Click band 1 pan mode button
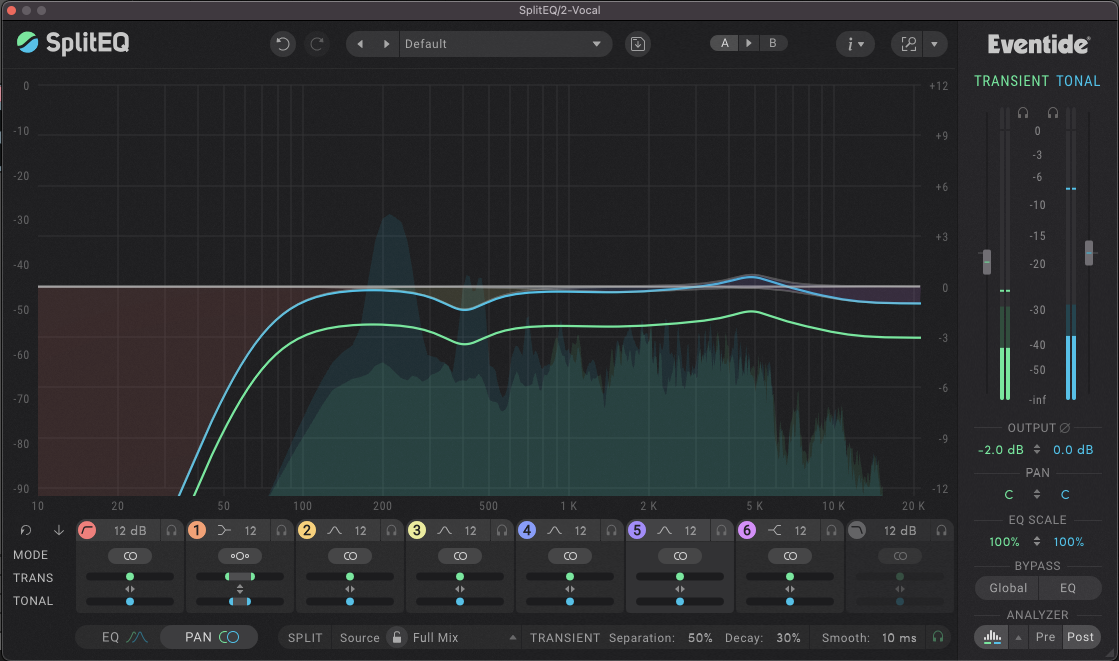Image resolution: width=1119 pixels, height=661 pixels. (x=240, y=556)
